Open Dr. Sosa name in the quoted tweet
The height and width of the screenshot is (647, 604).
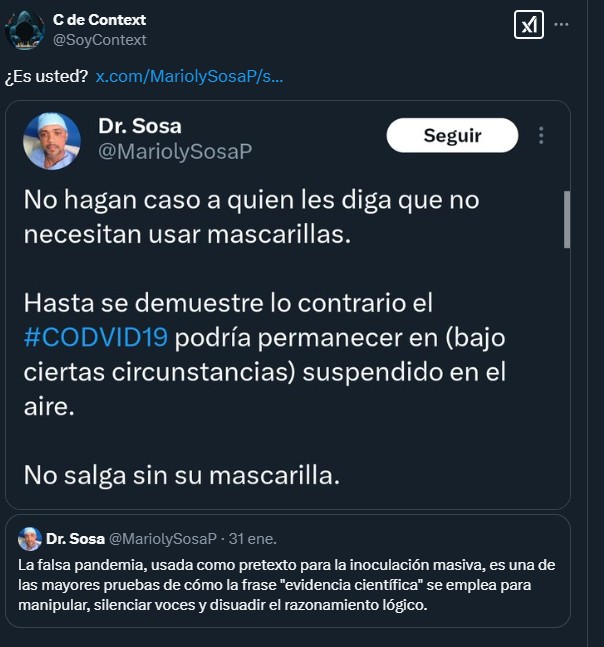[x=75, y=538]
